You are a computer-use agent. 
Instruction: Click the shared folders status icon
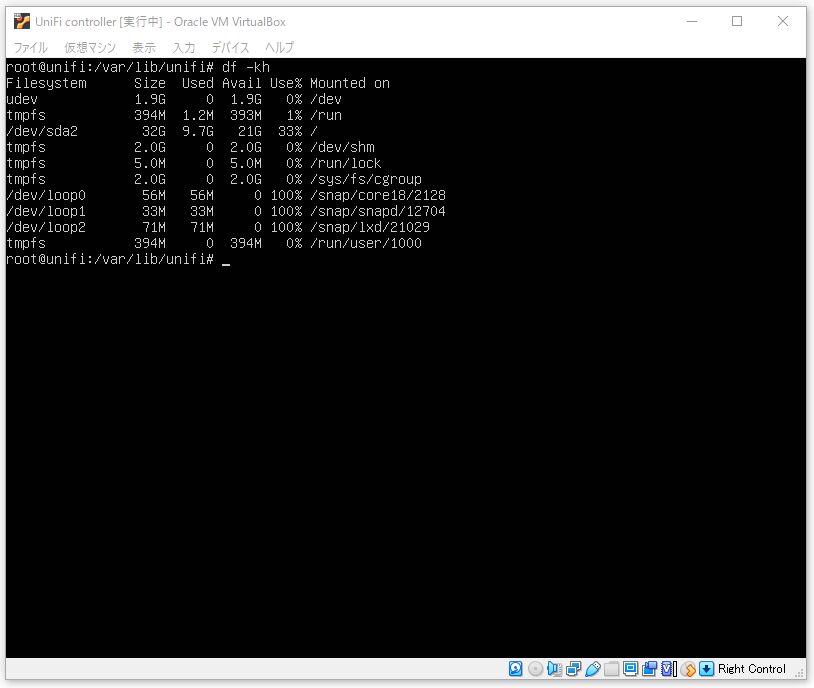coord(612,669)
